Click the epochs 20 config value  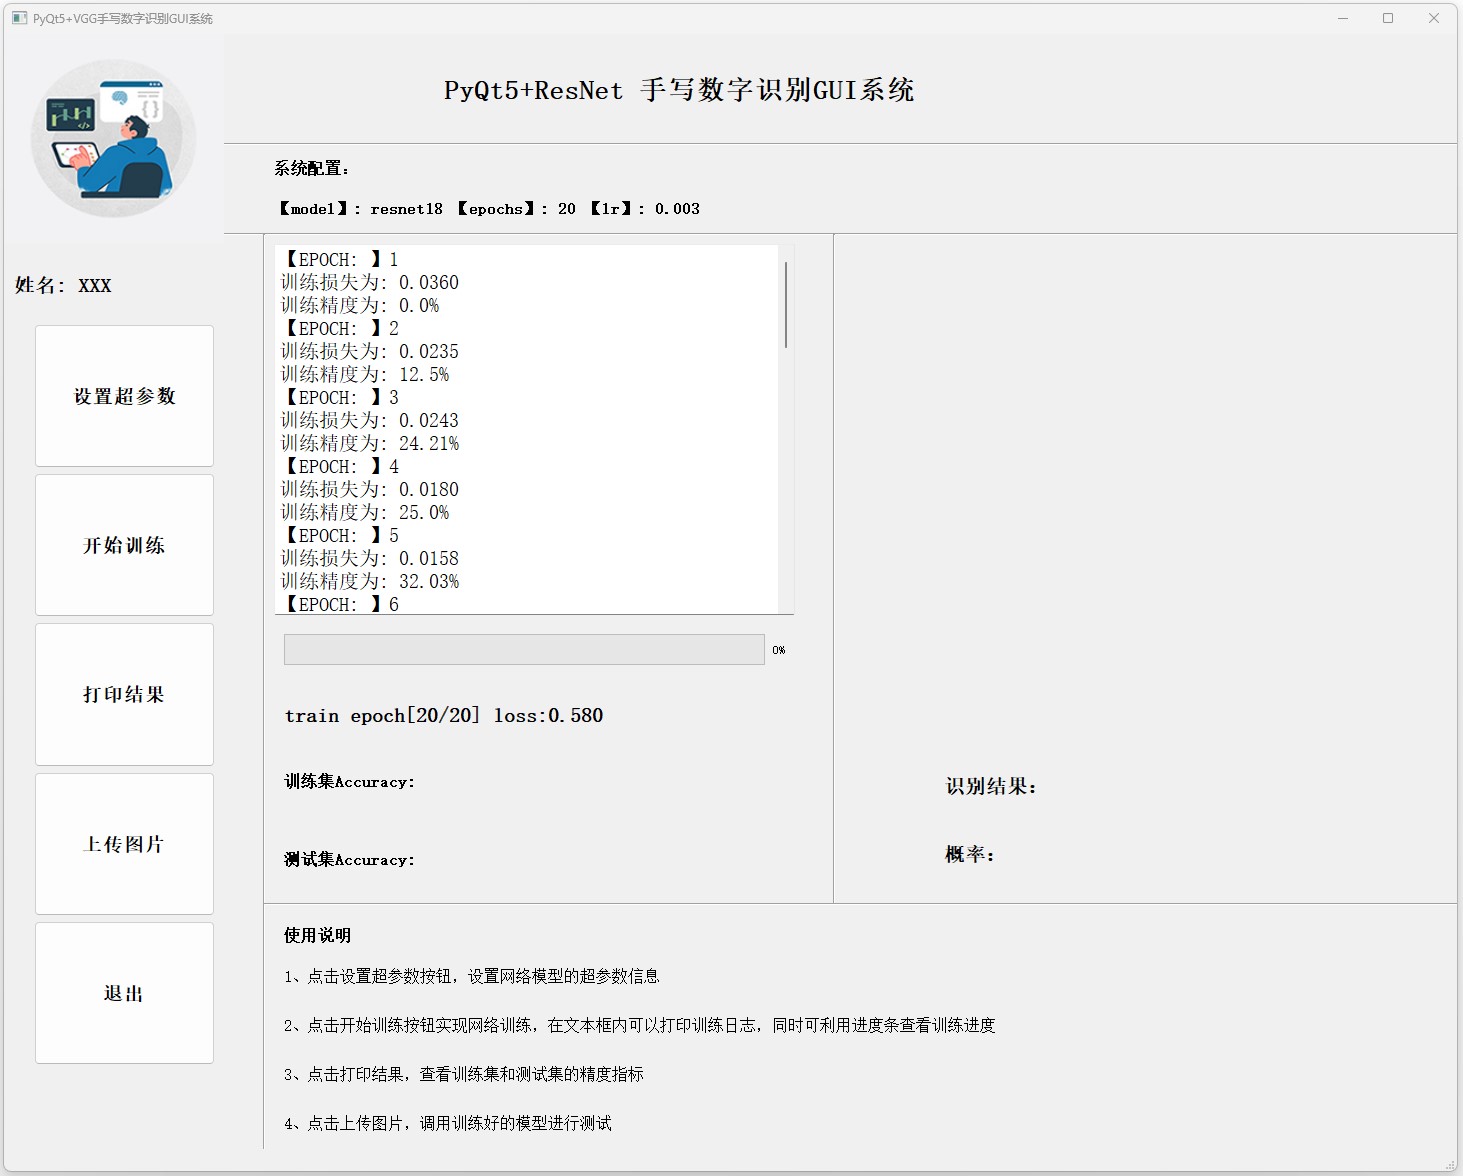[x=516, y=208]
